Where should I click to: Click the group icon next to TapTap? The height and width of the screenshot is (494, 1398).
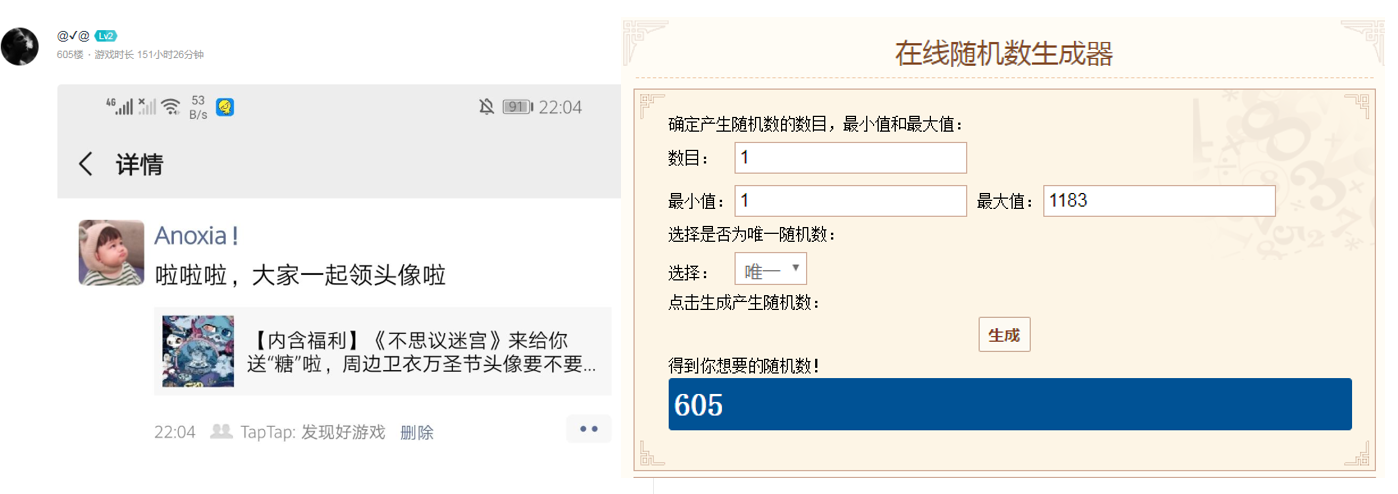pyautogui.click(x=221, y=431)
